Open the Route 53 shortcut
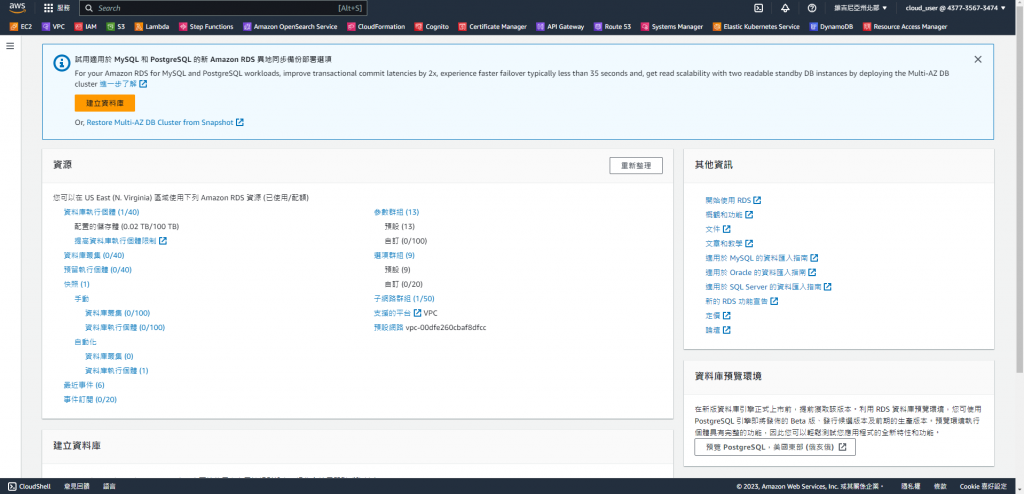 pyautogui.click(x=613, y=27)
